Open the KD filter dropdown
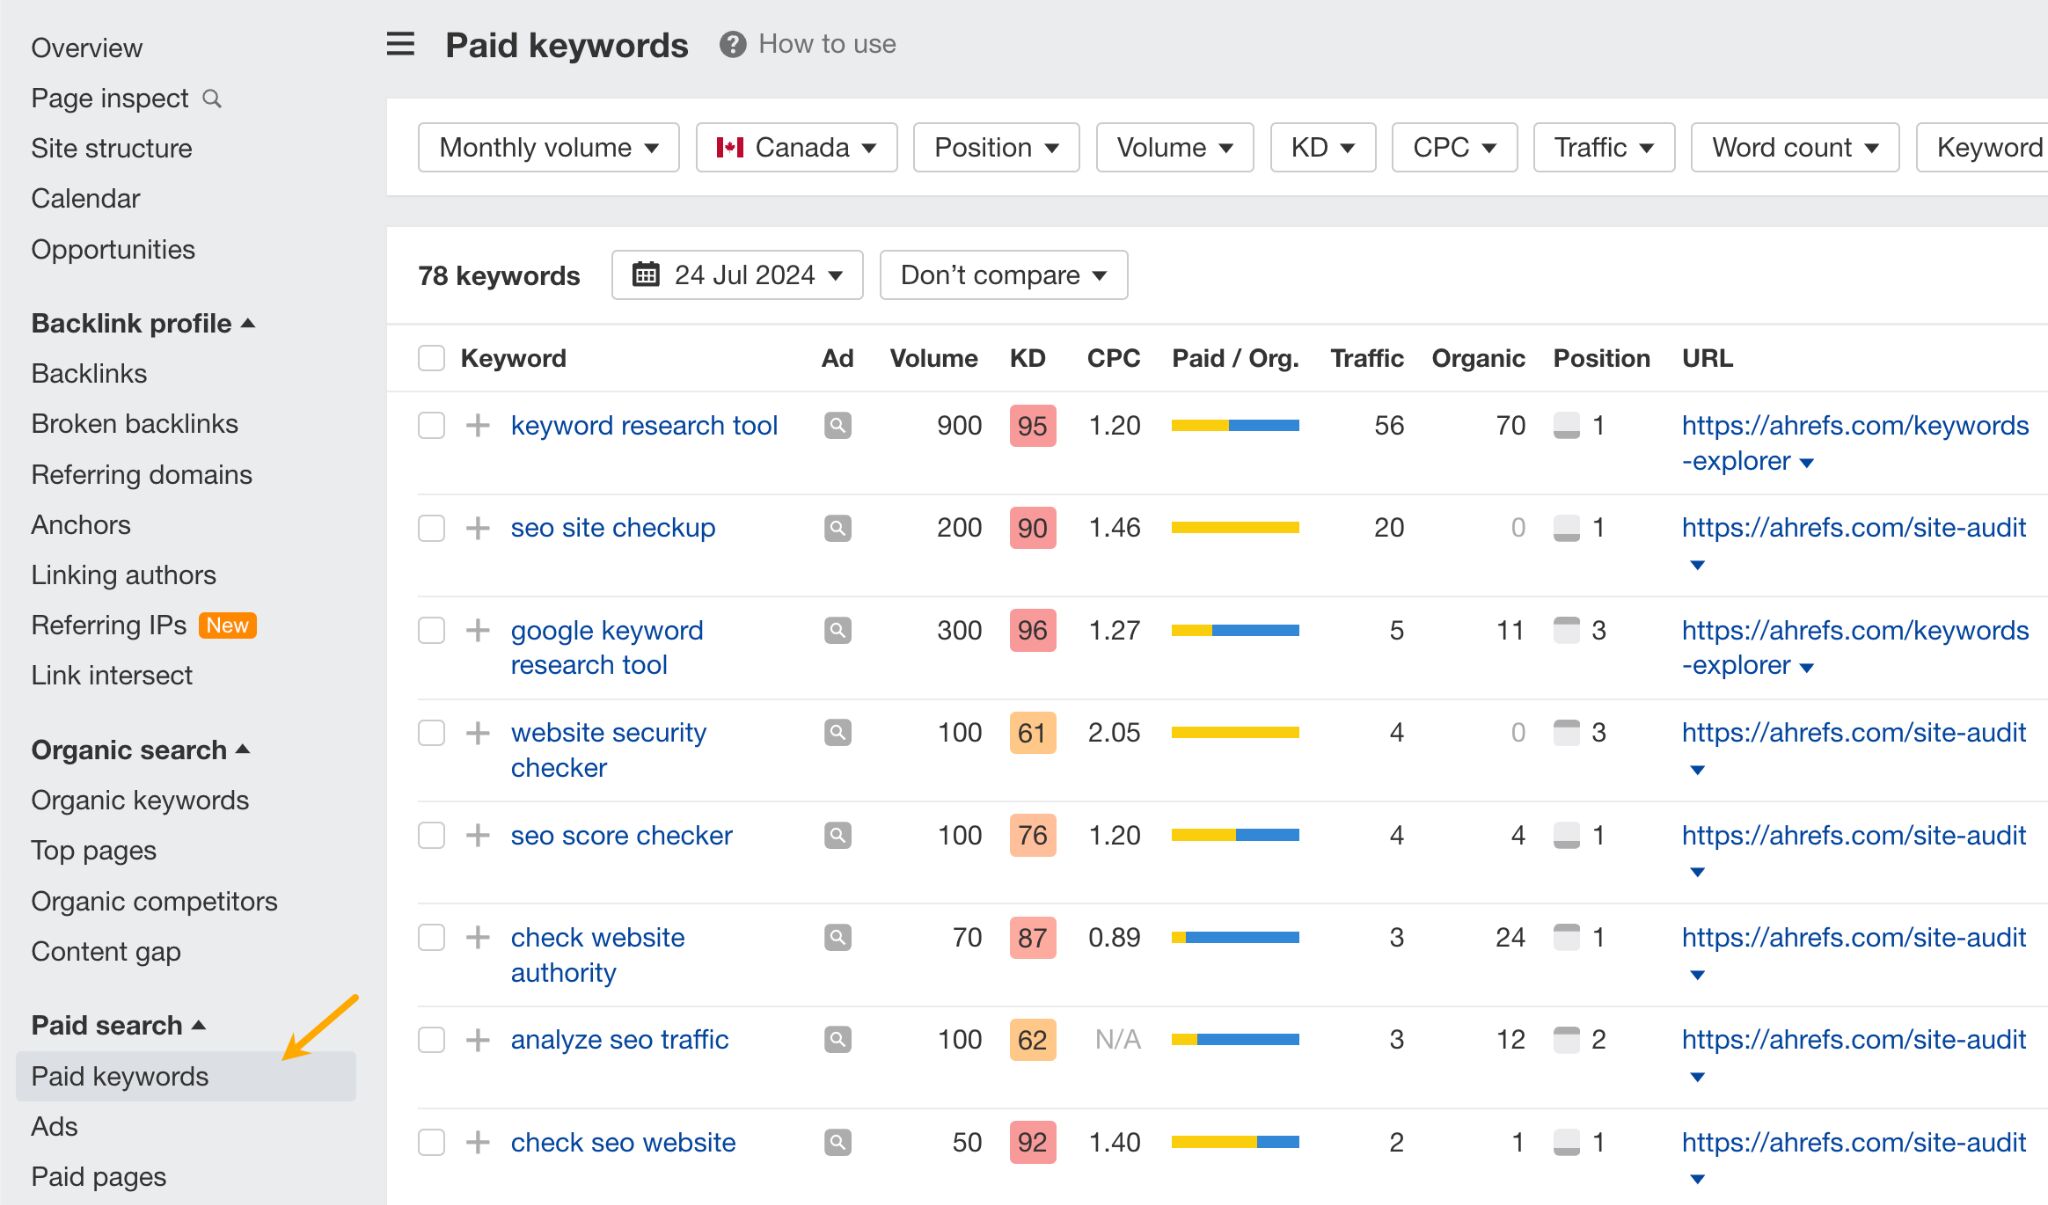The height and width of the screenshot is (1205, 2048). tap(1322, 147)
